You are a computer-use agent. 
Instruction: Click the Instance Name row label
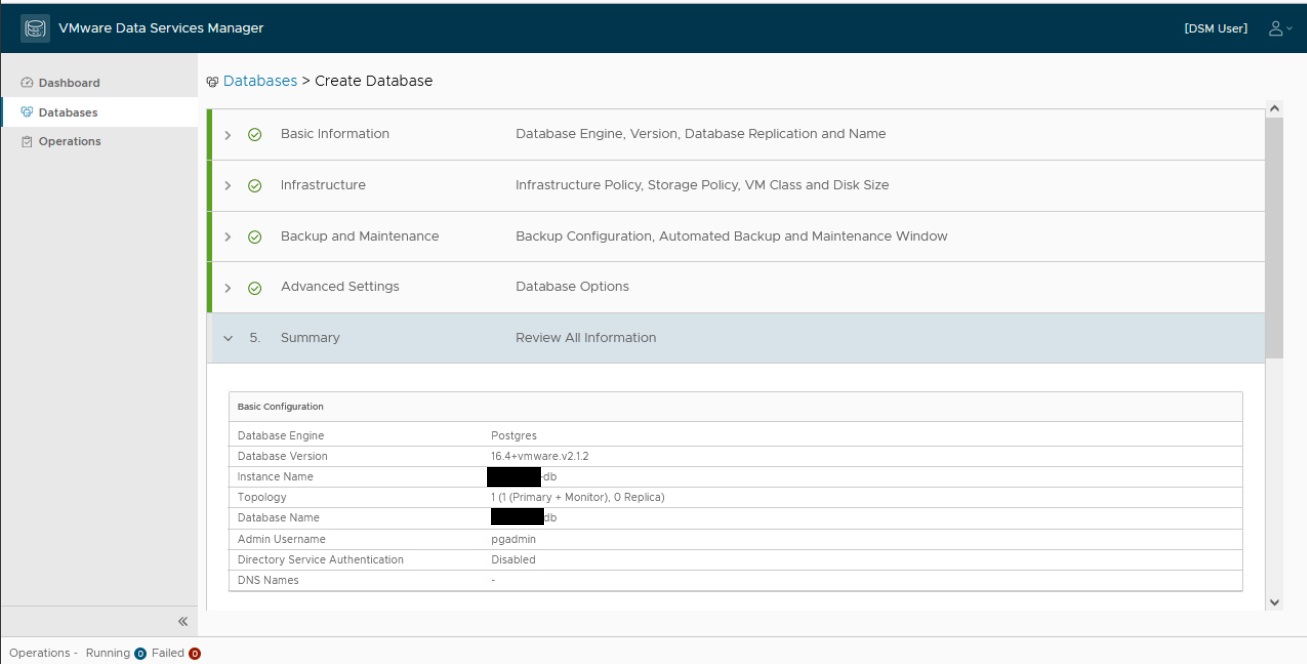point(275,477)
